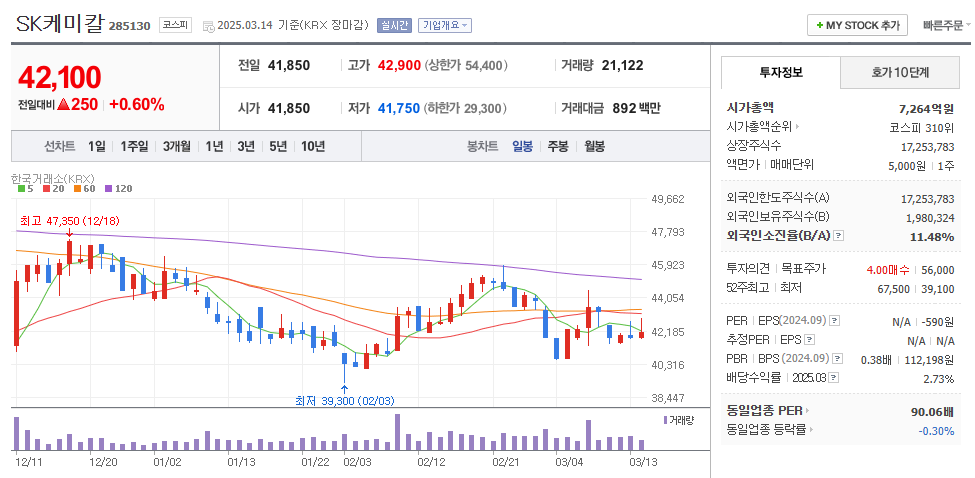
Task: Click the 동일업종 PER value 90.06배
Action: (932, 412)
